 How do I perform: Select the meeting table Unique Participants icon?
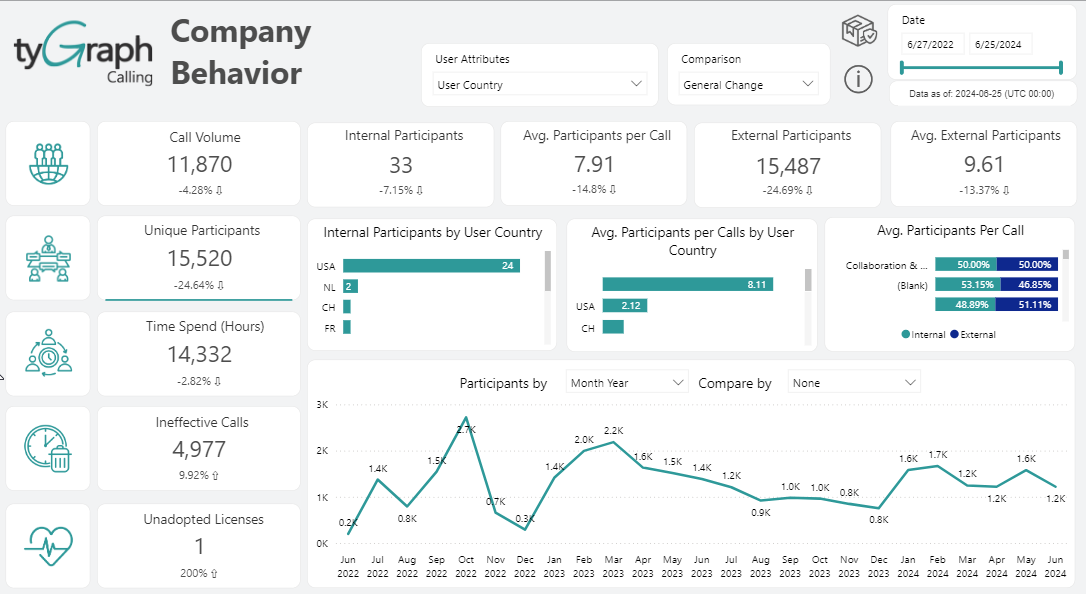click(x=48, y=258)
